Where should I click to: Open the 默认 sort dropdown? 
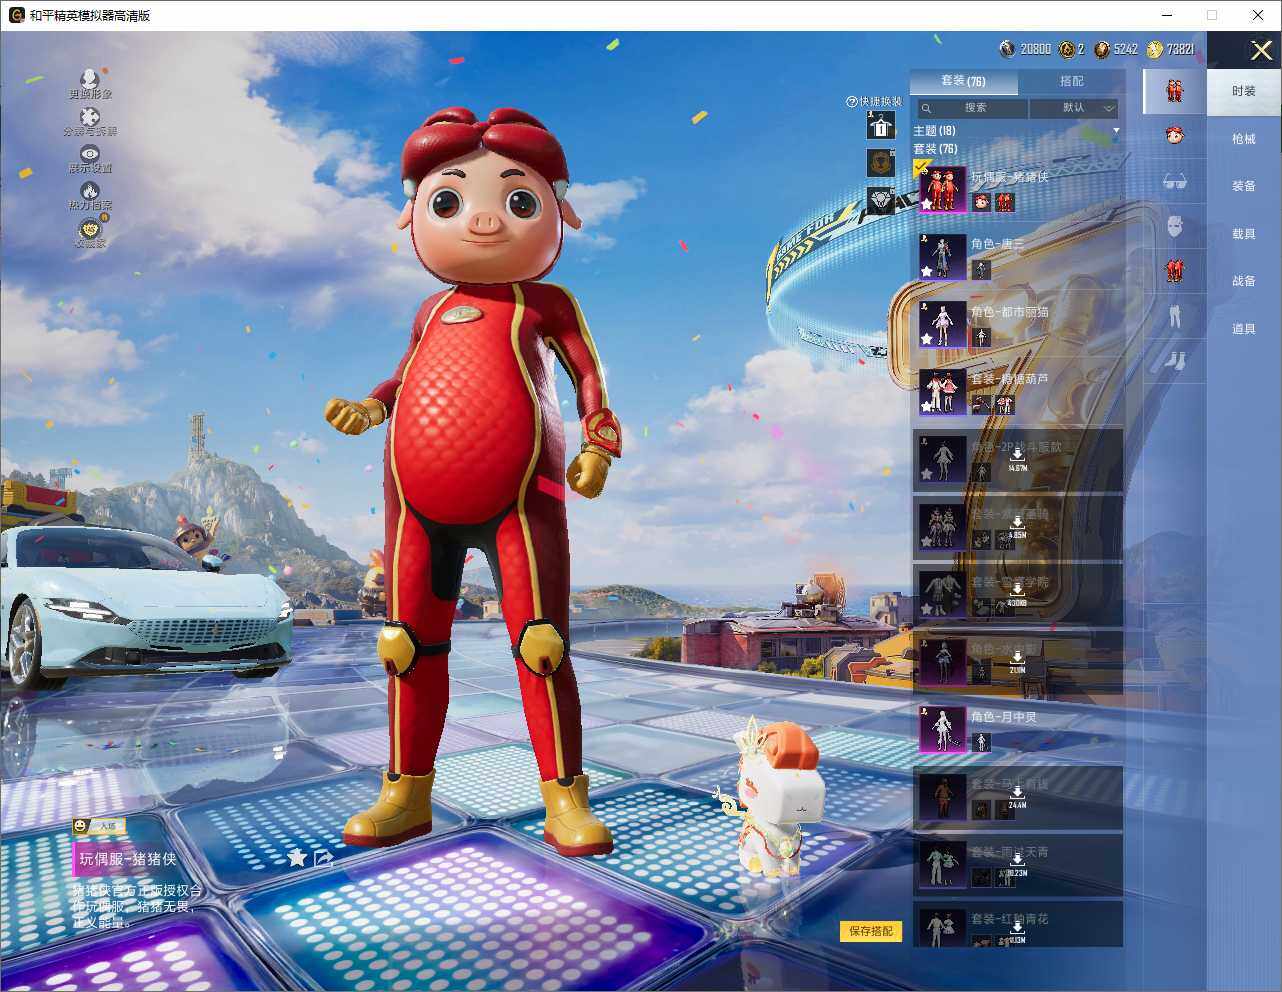point(1075,108)
